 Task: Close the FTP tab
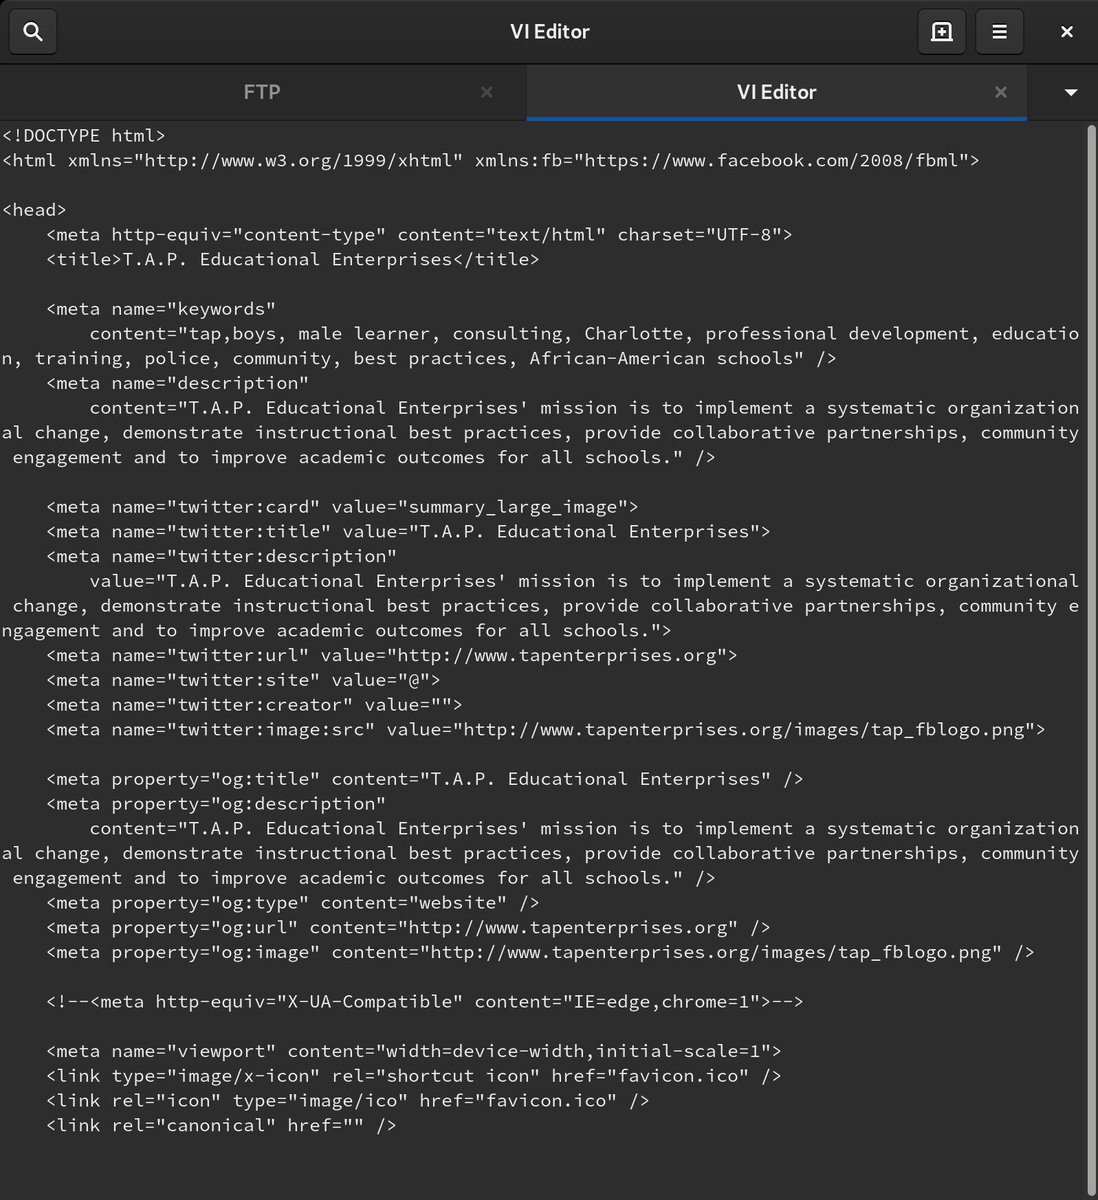[486, 92]
